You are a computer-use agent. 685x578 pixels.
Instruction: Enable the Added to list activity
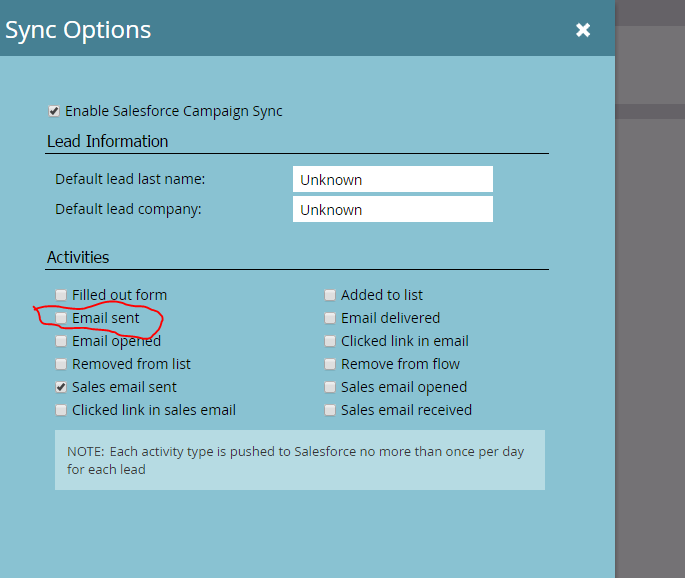click(330, 295)
